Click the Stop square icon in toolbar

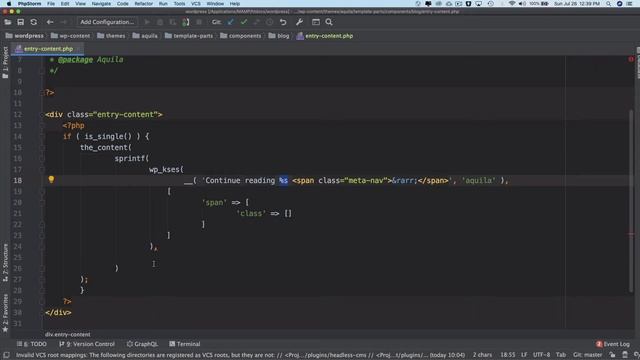[199, 22]
